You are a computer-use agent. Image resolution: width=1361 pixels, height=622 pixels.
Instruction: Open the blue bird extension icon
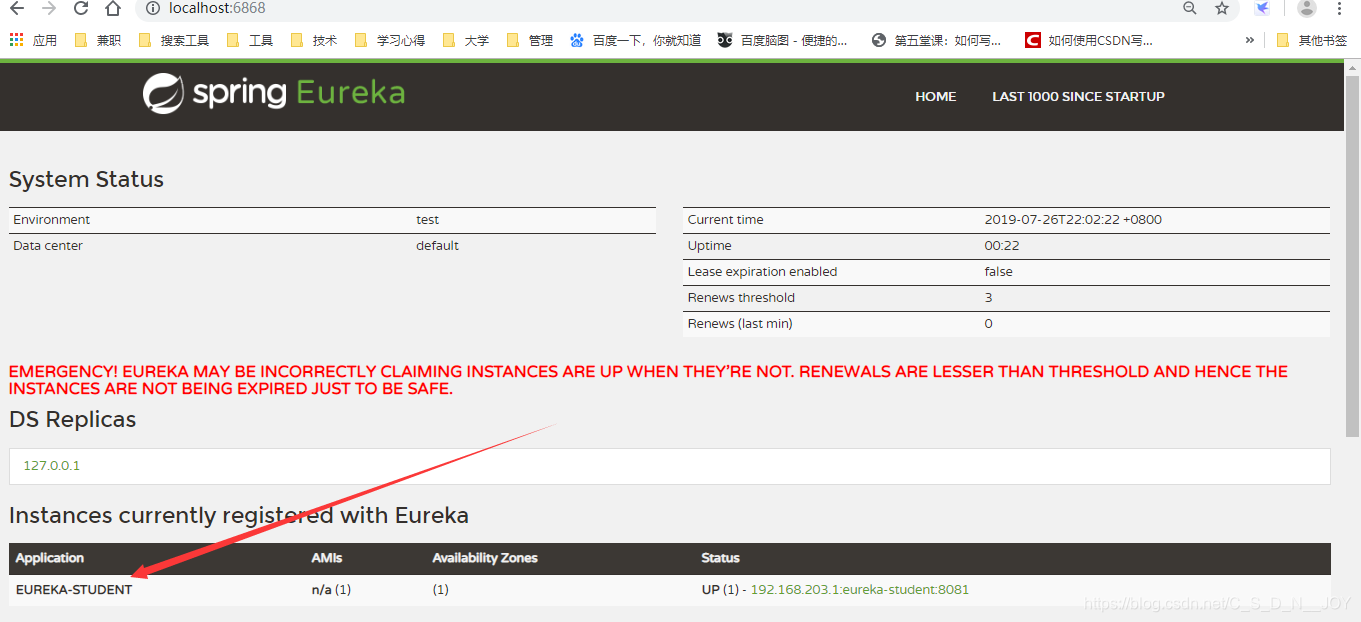point(1263,8)
